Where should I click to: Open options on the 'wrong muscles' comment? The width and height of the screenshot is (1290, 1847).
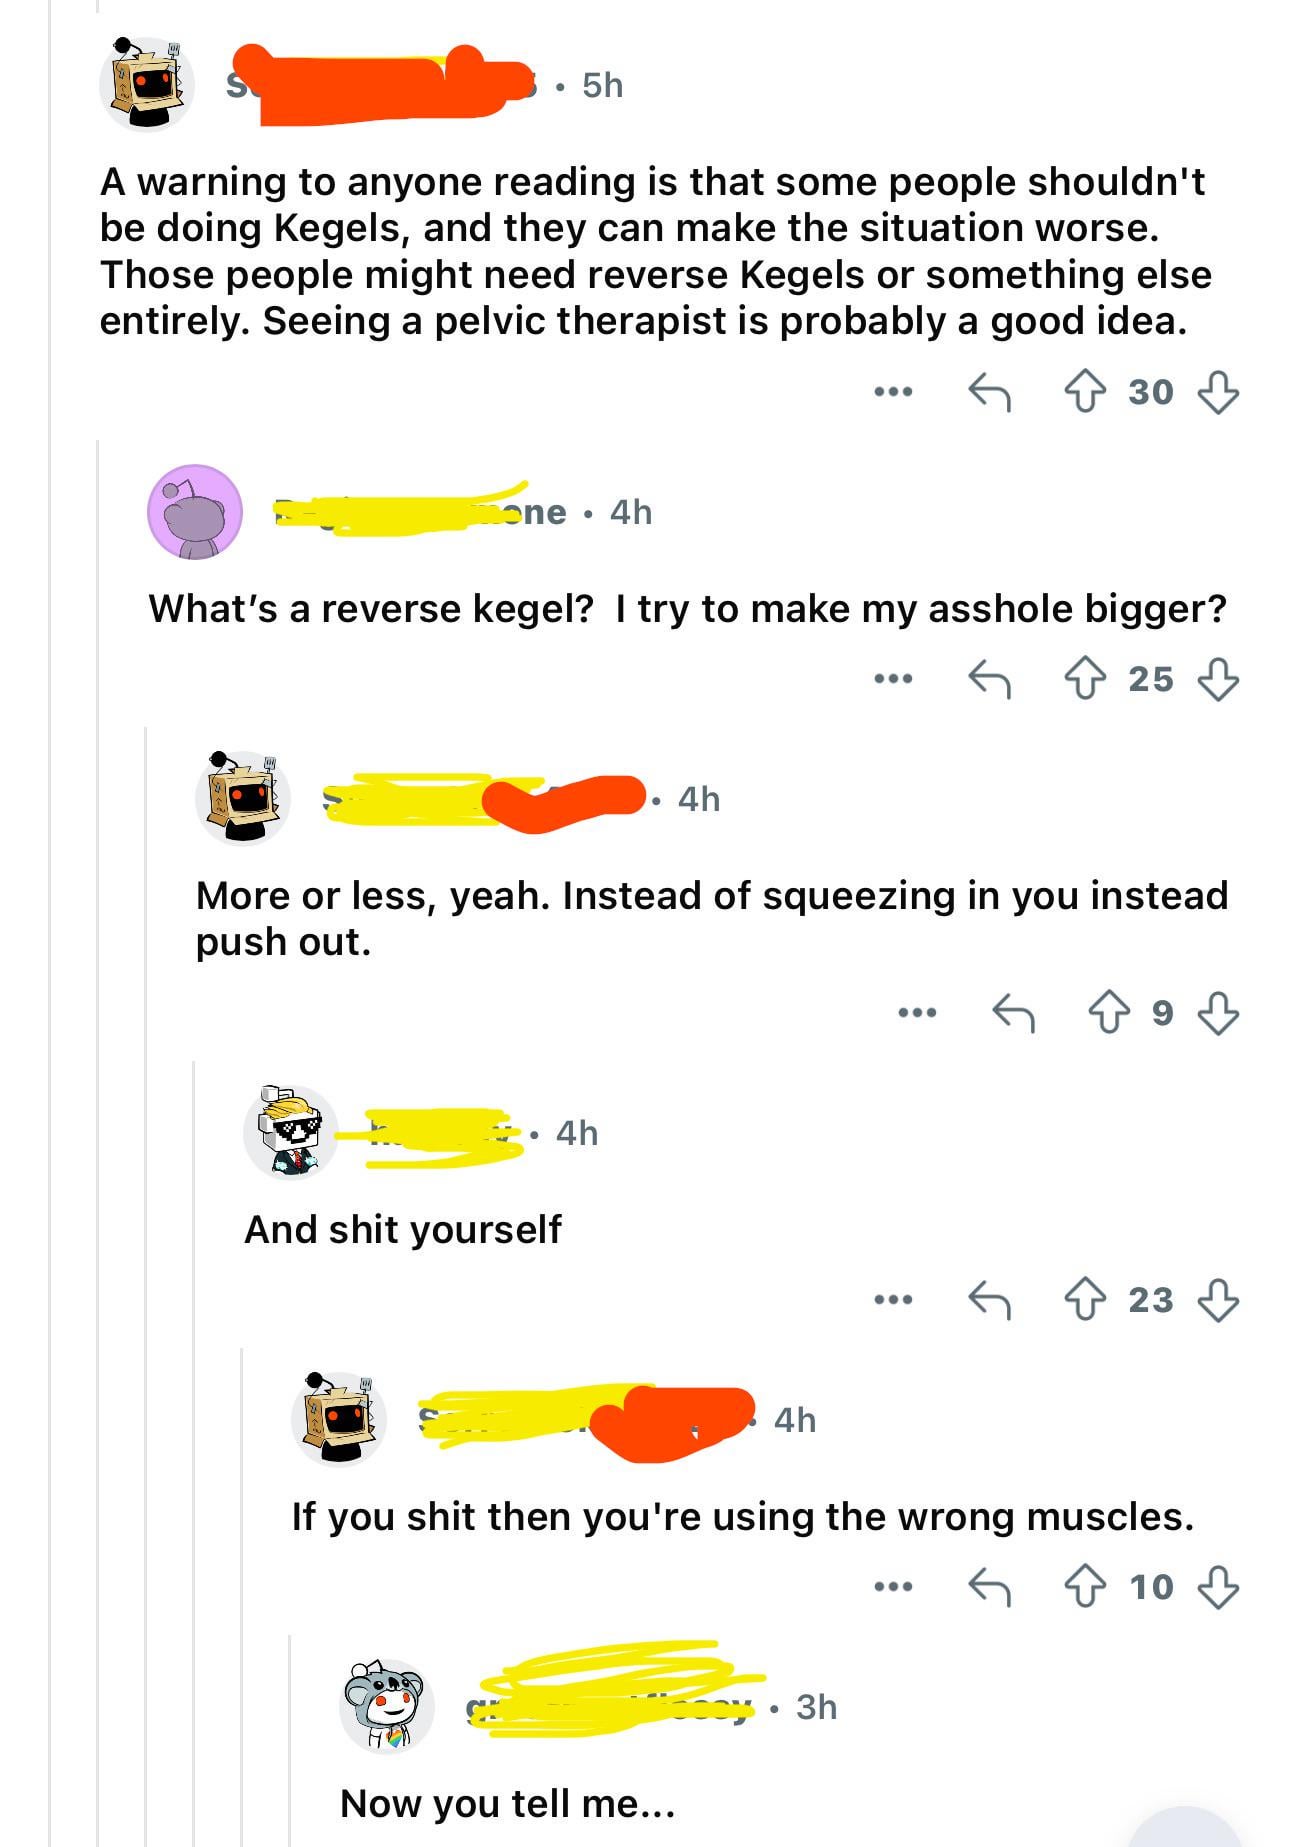tap(893, 1586)
